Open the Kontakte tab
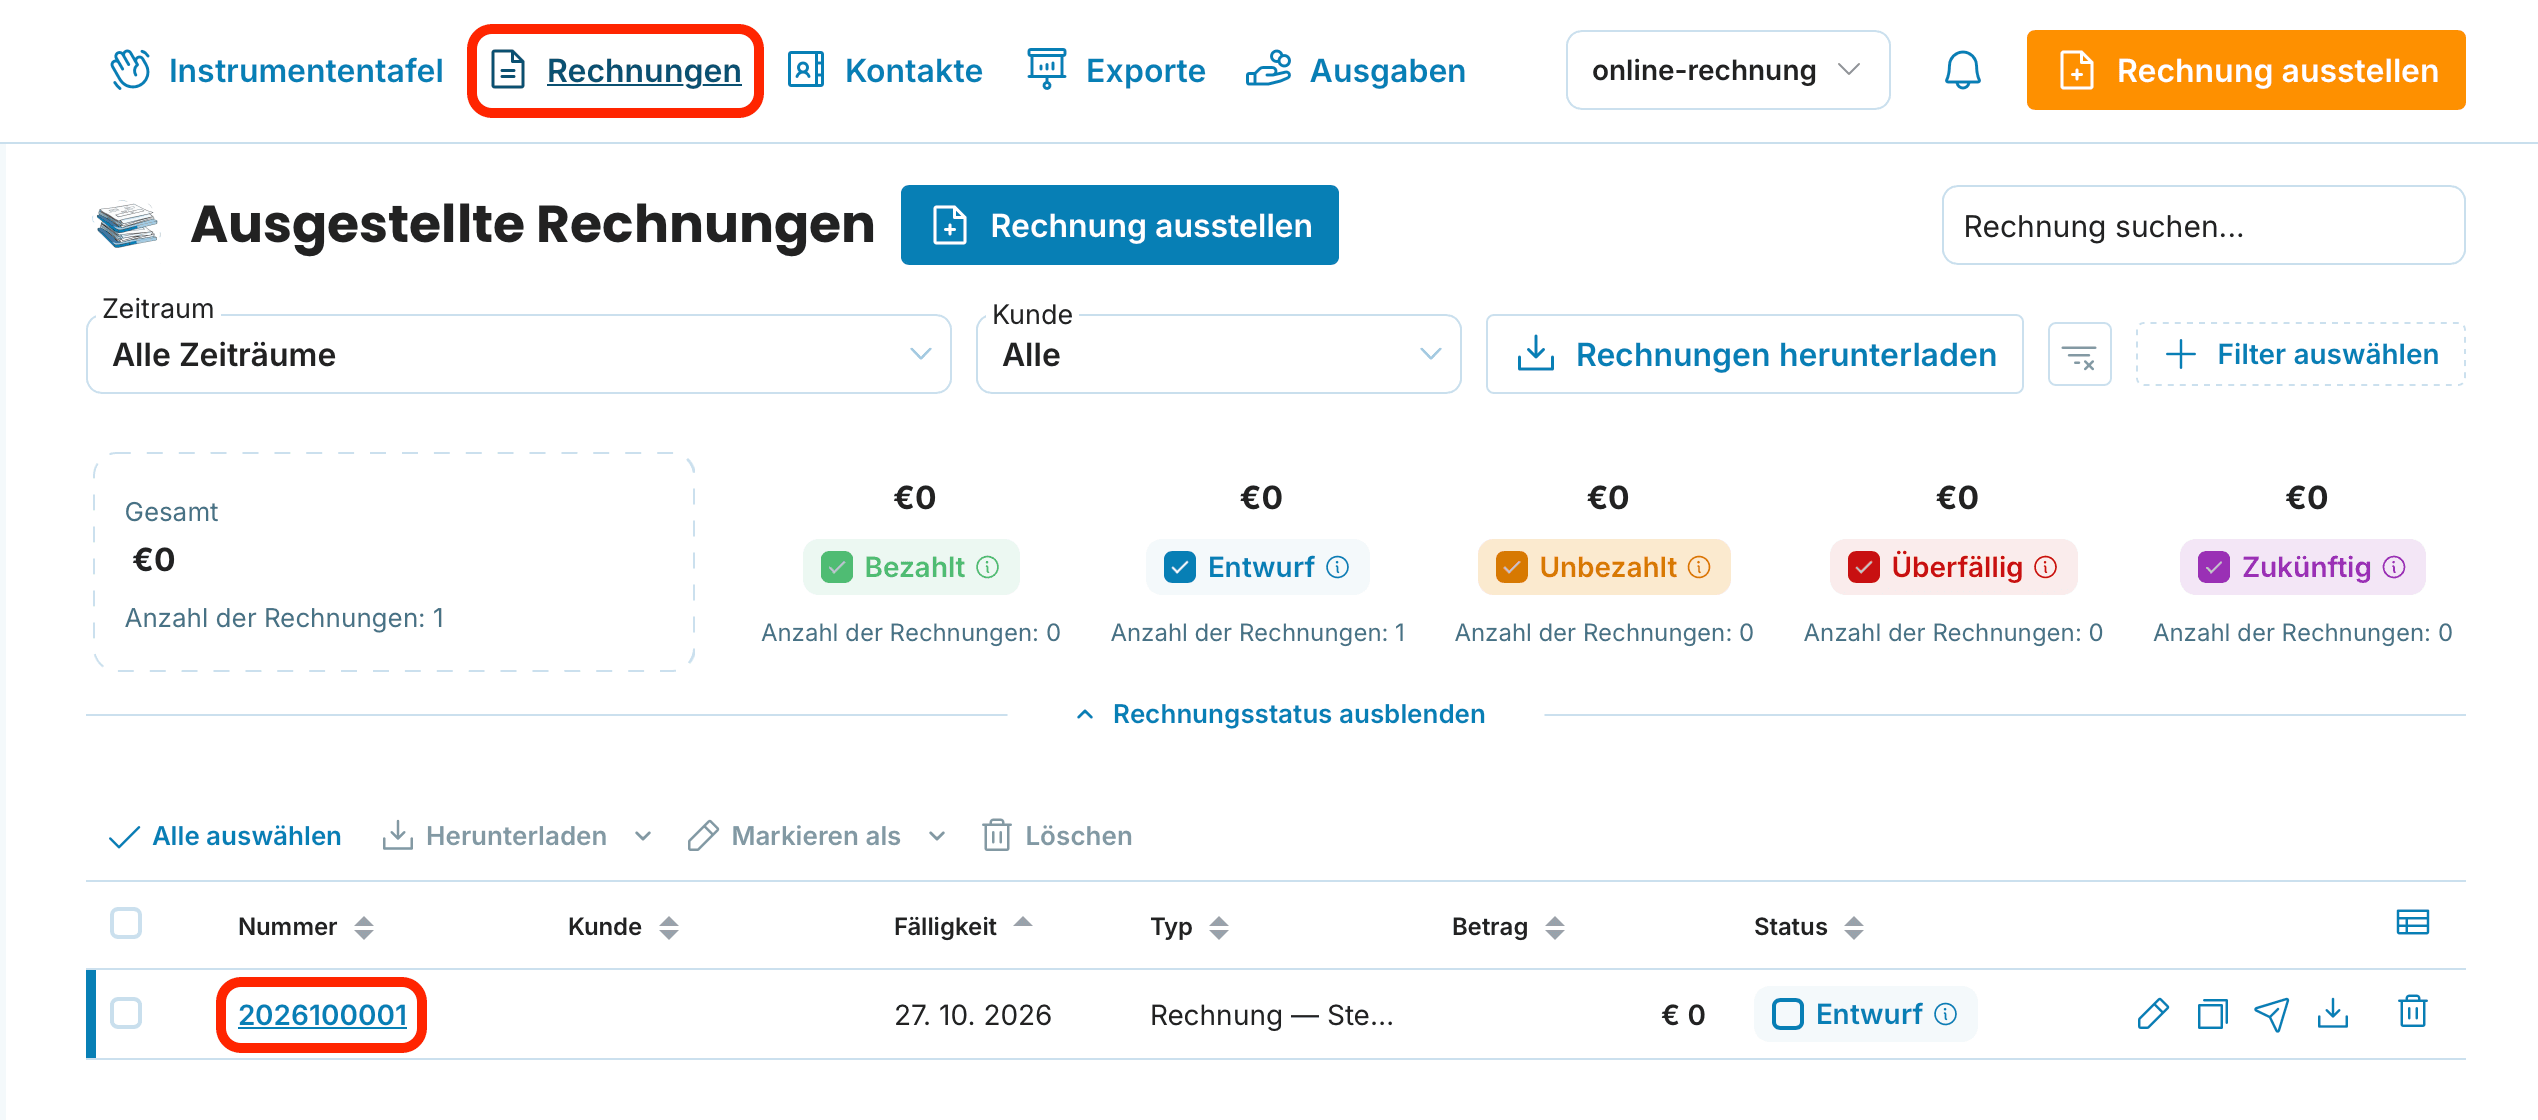 coord(885,70)
